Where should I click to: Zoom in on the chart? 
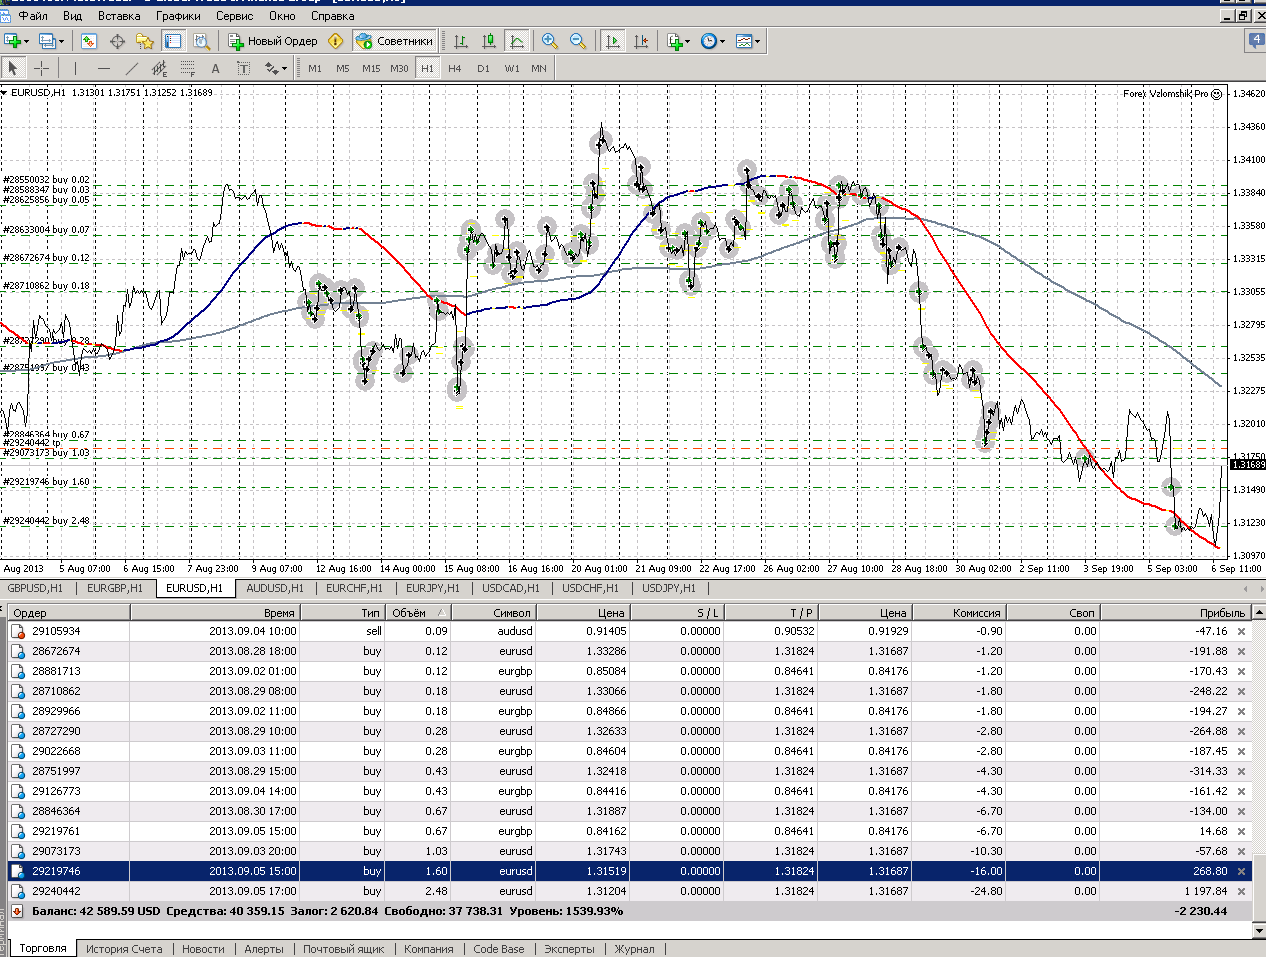tap(550, 41)
